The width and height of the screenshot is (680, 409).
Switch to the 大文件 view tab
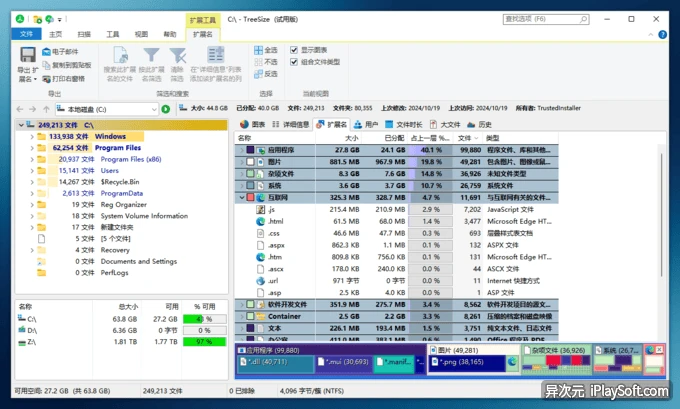coord(445,124)
